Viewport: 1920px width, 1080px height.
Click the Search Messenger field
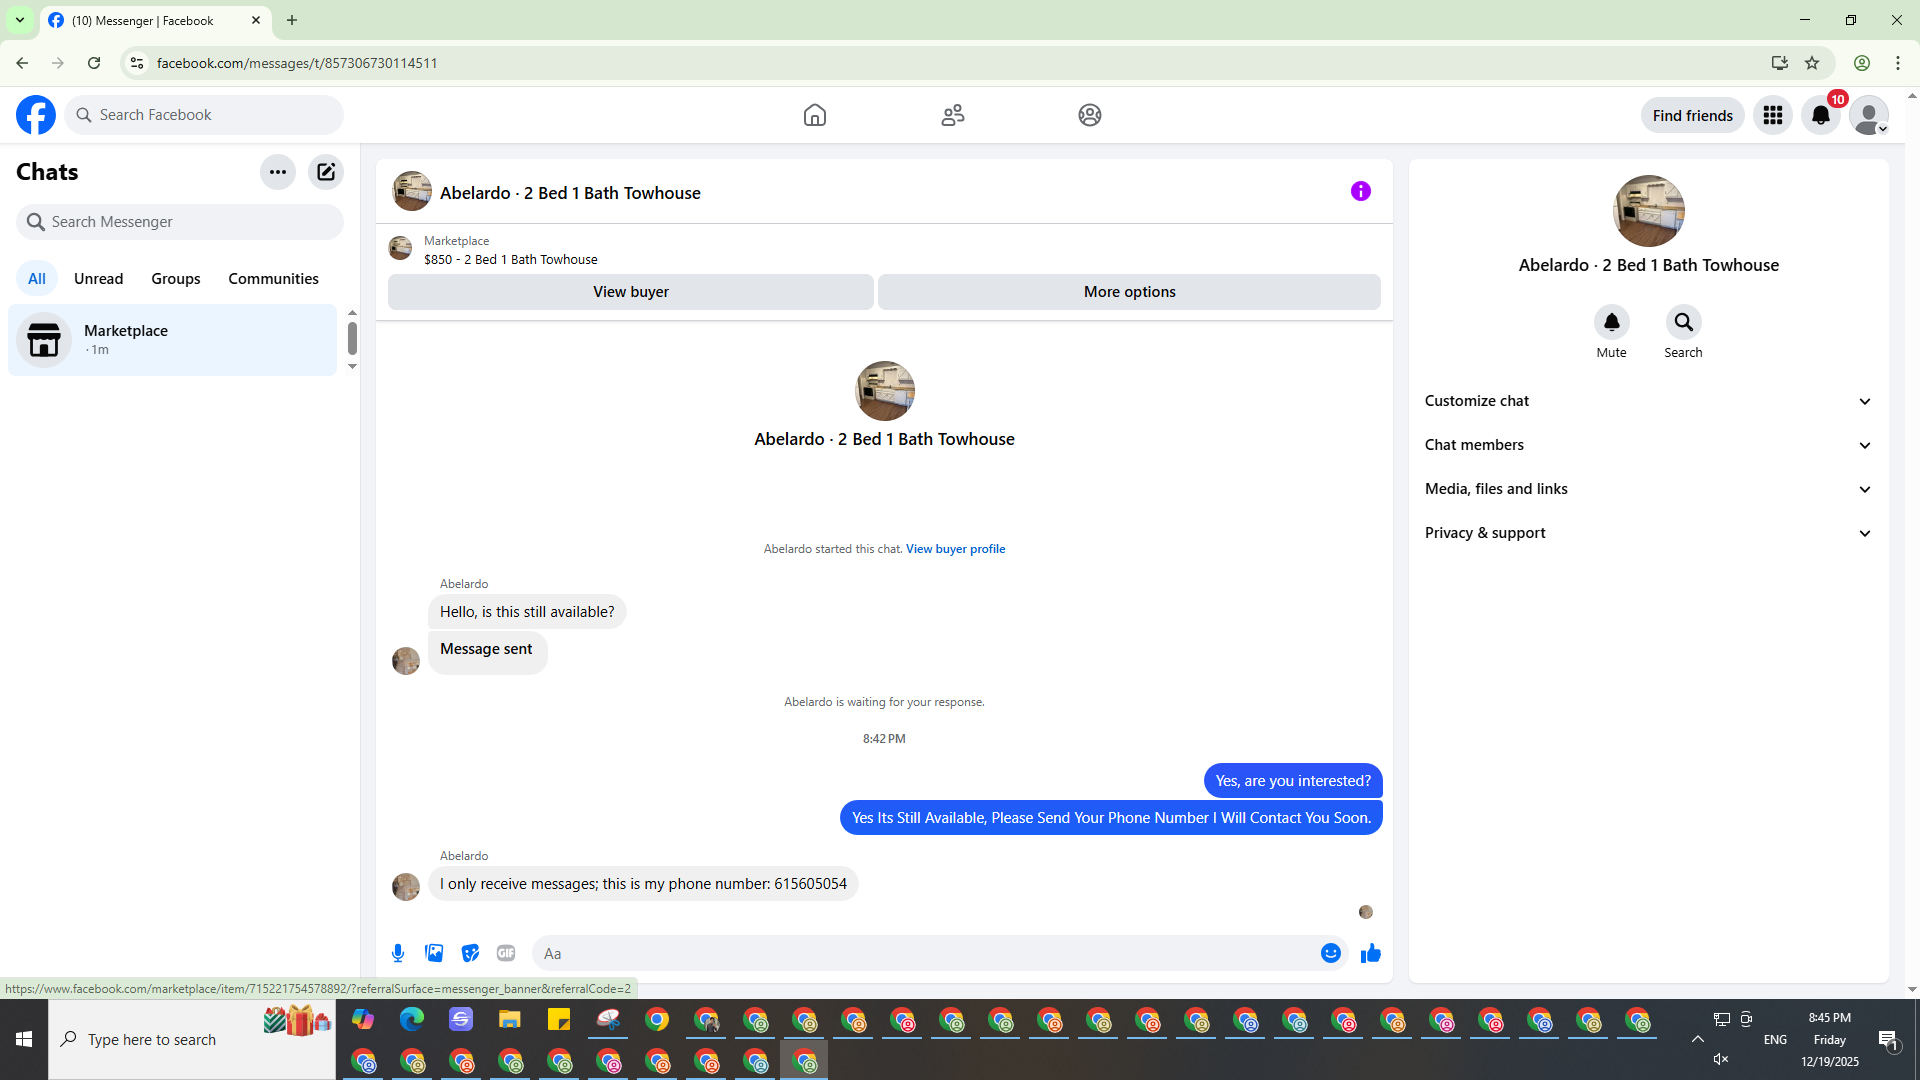180,222
